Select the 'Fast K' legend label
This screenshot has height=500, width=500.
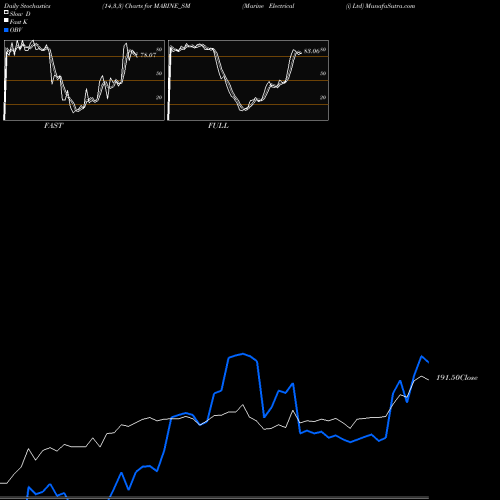(19, 22)
